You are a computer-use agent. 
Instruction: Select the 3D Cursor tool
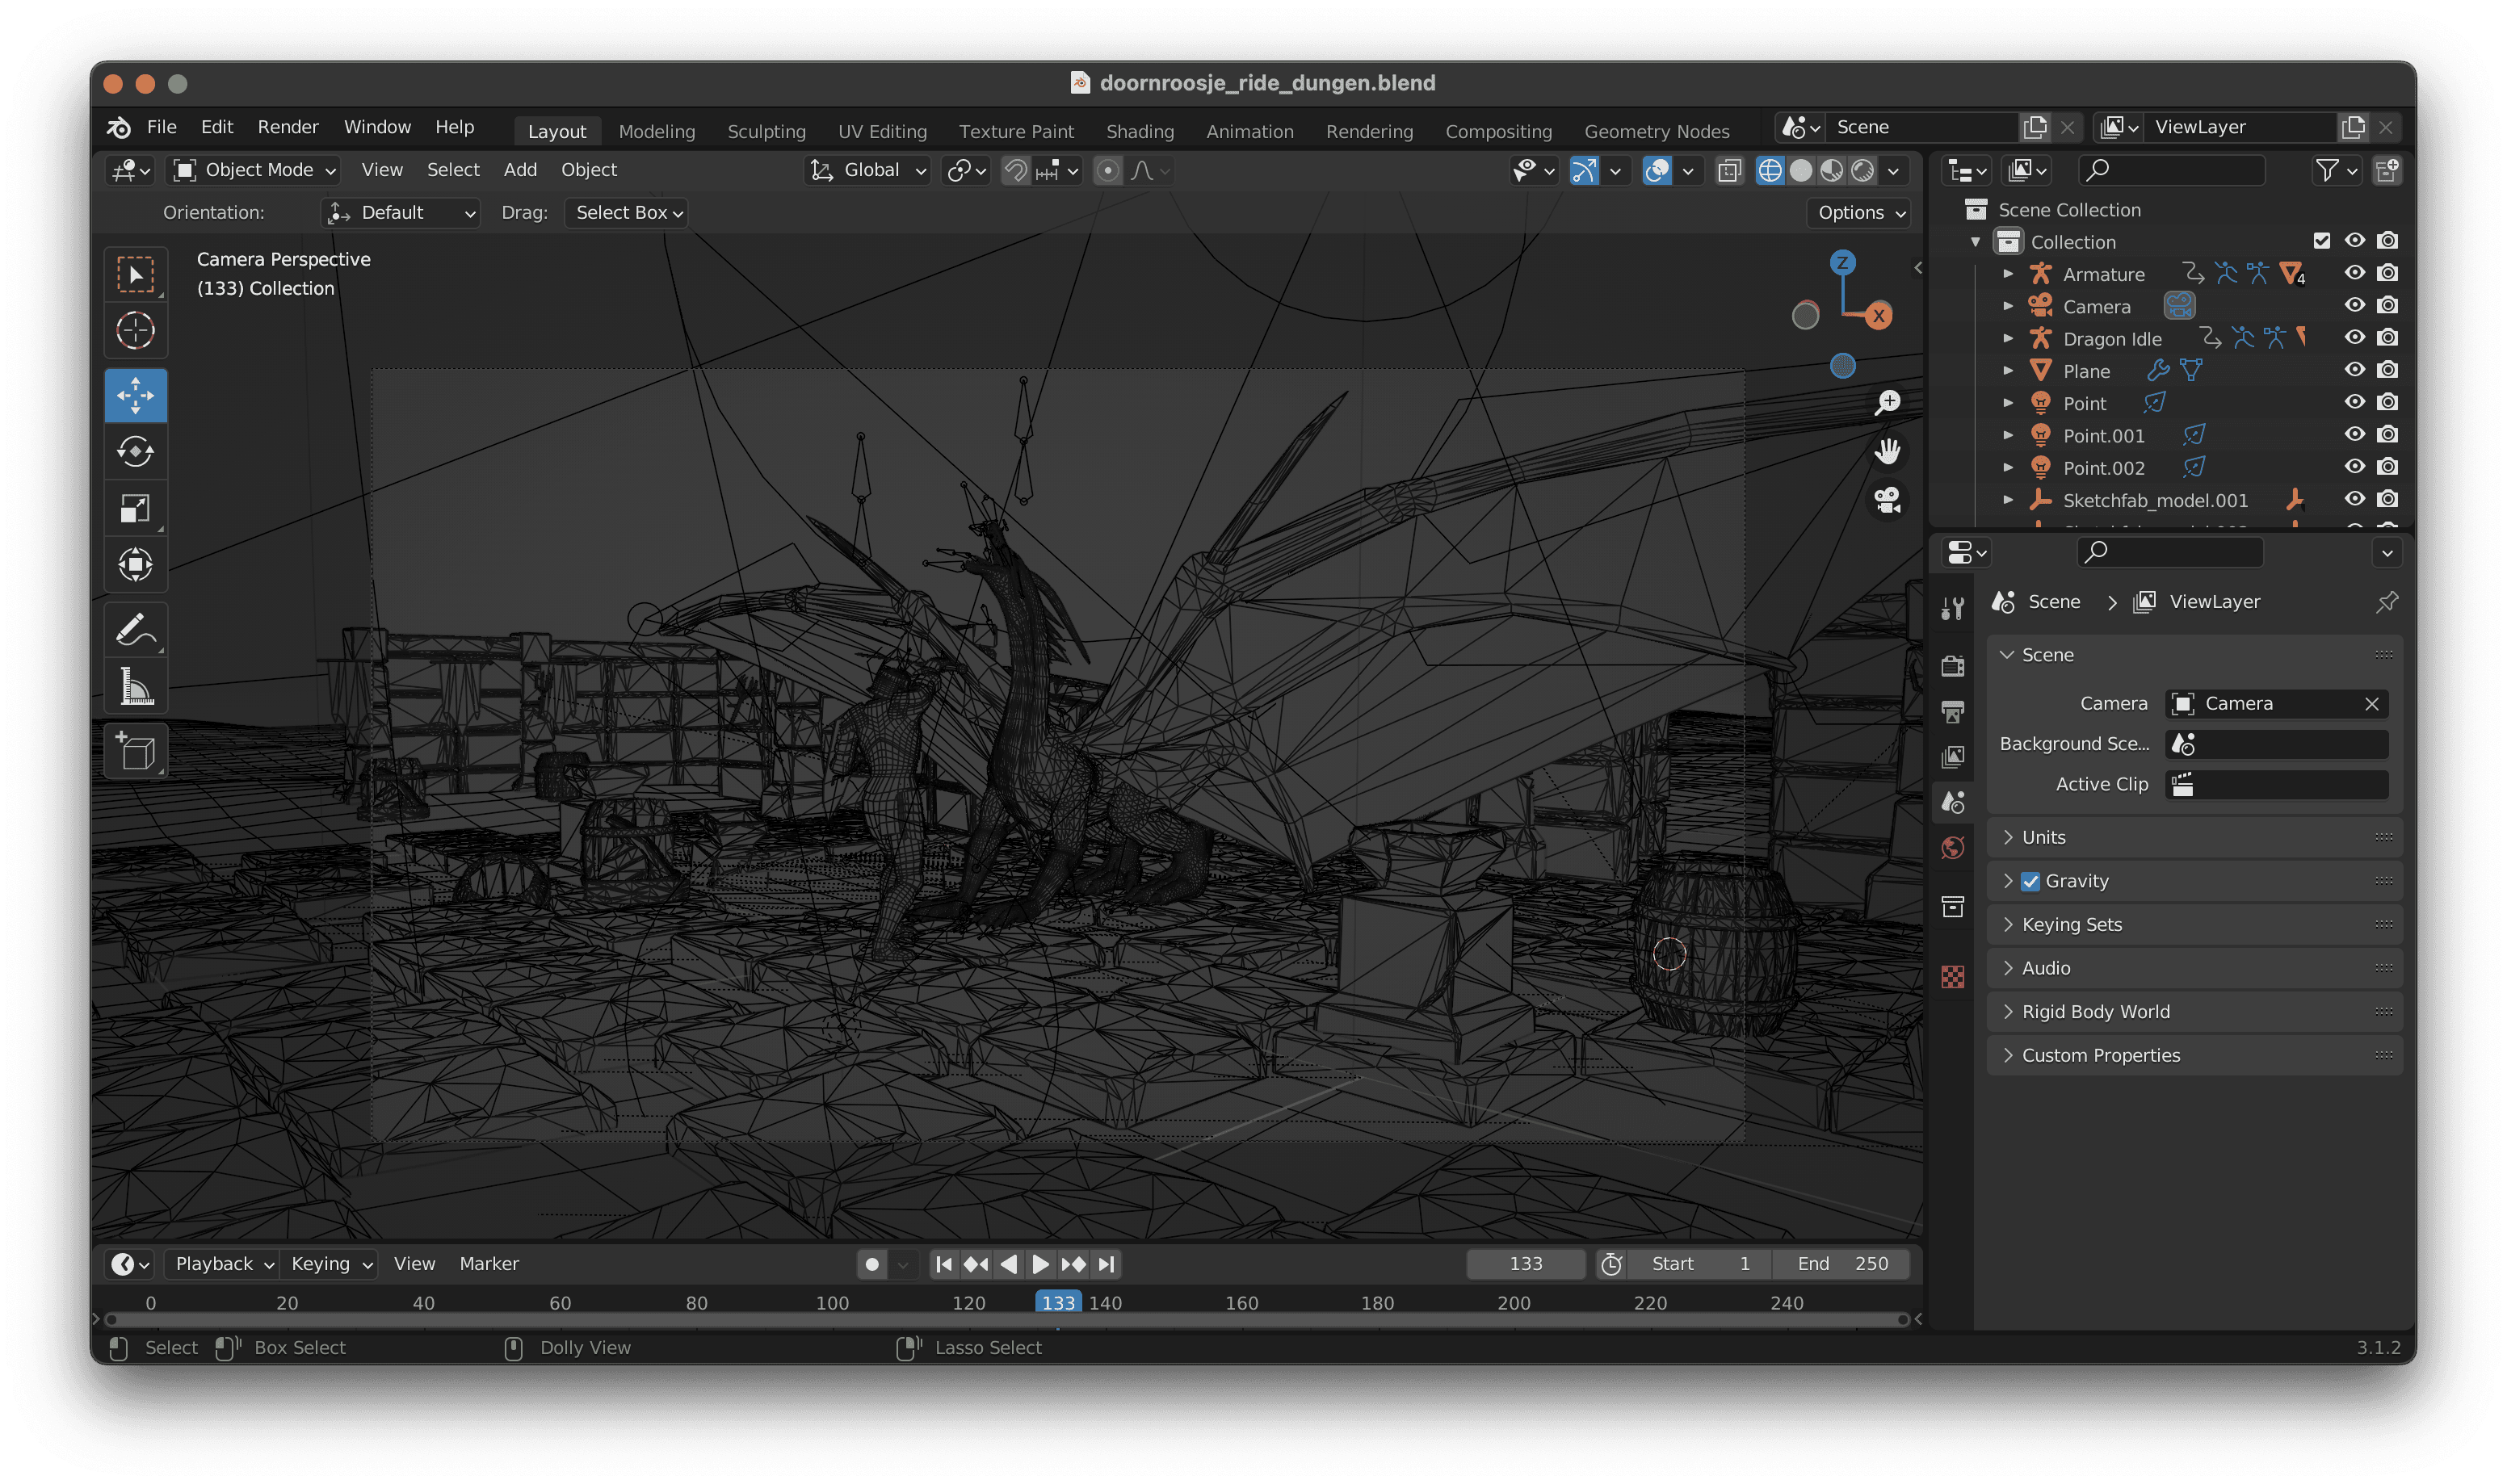point(135,331)
